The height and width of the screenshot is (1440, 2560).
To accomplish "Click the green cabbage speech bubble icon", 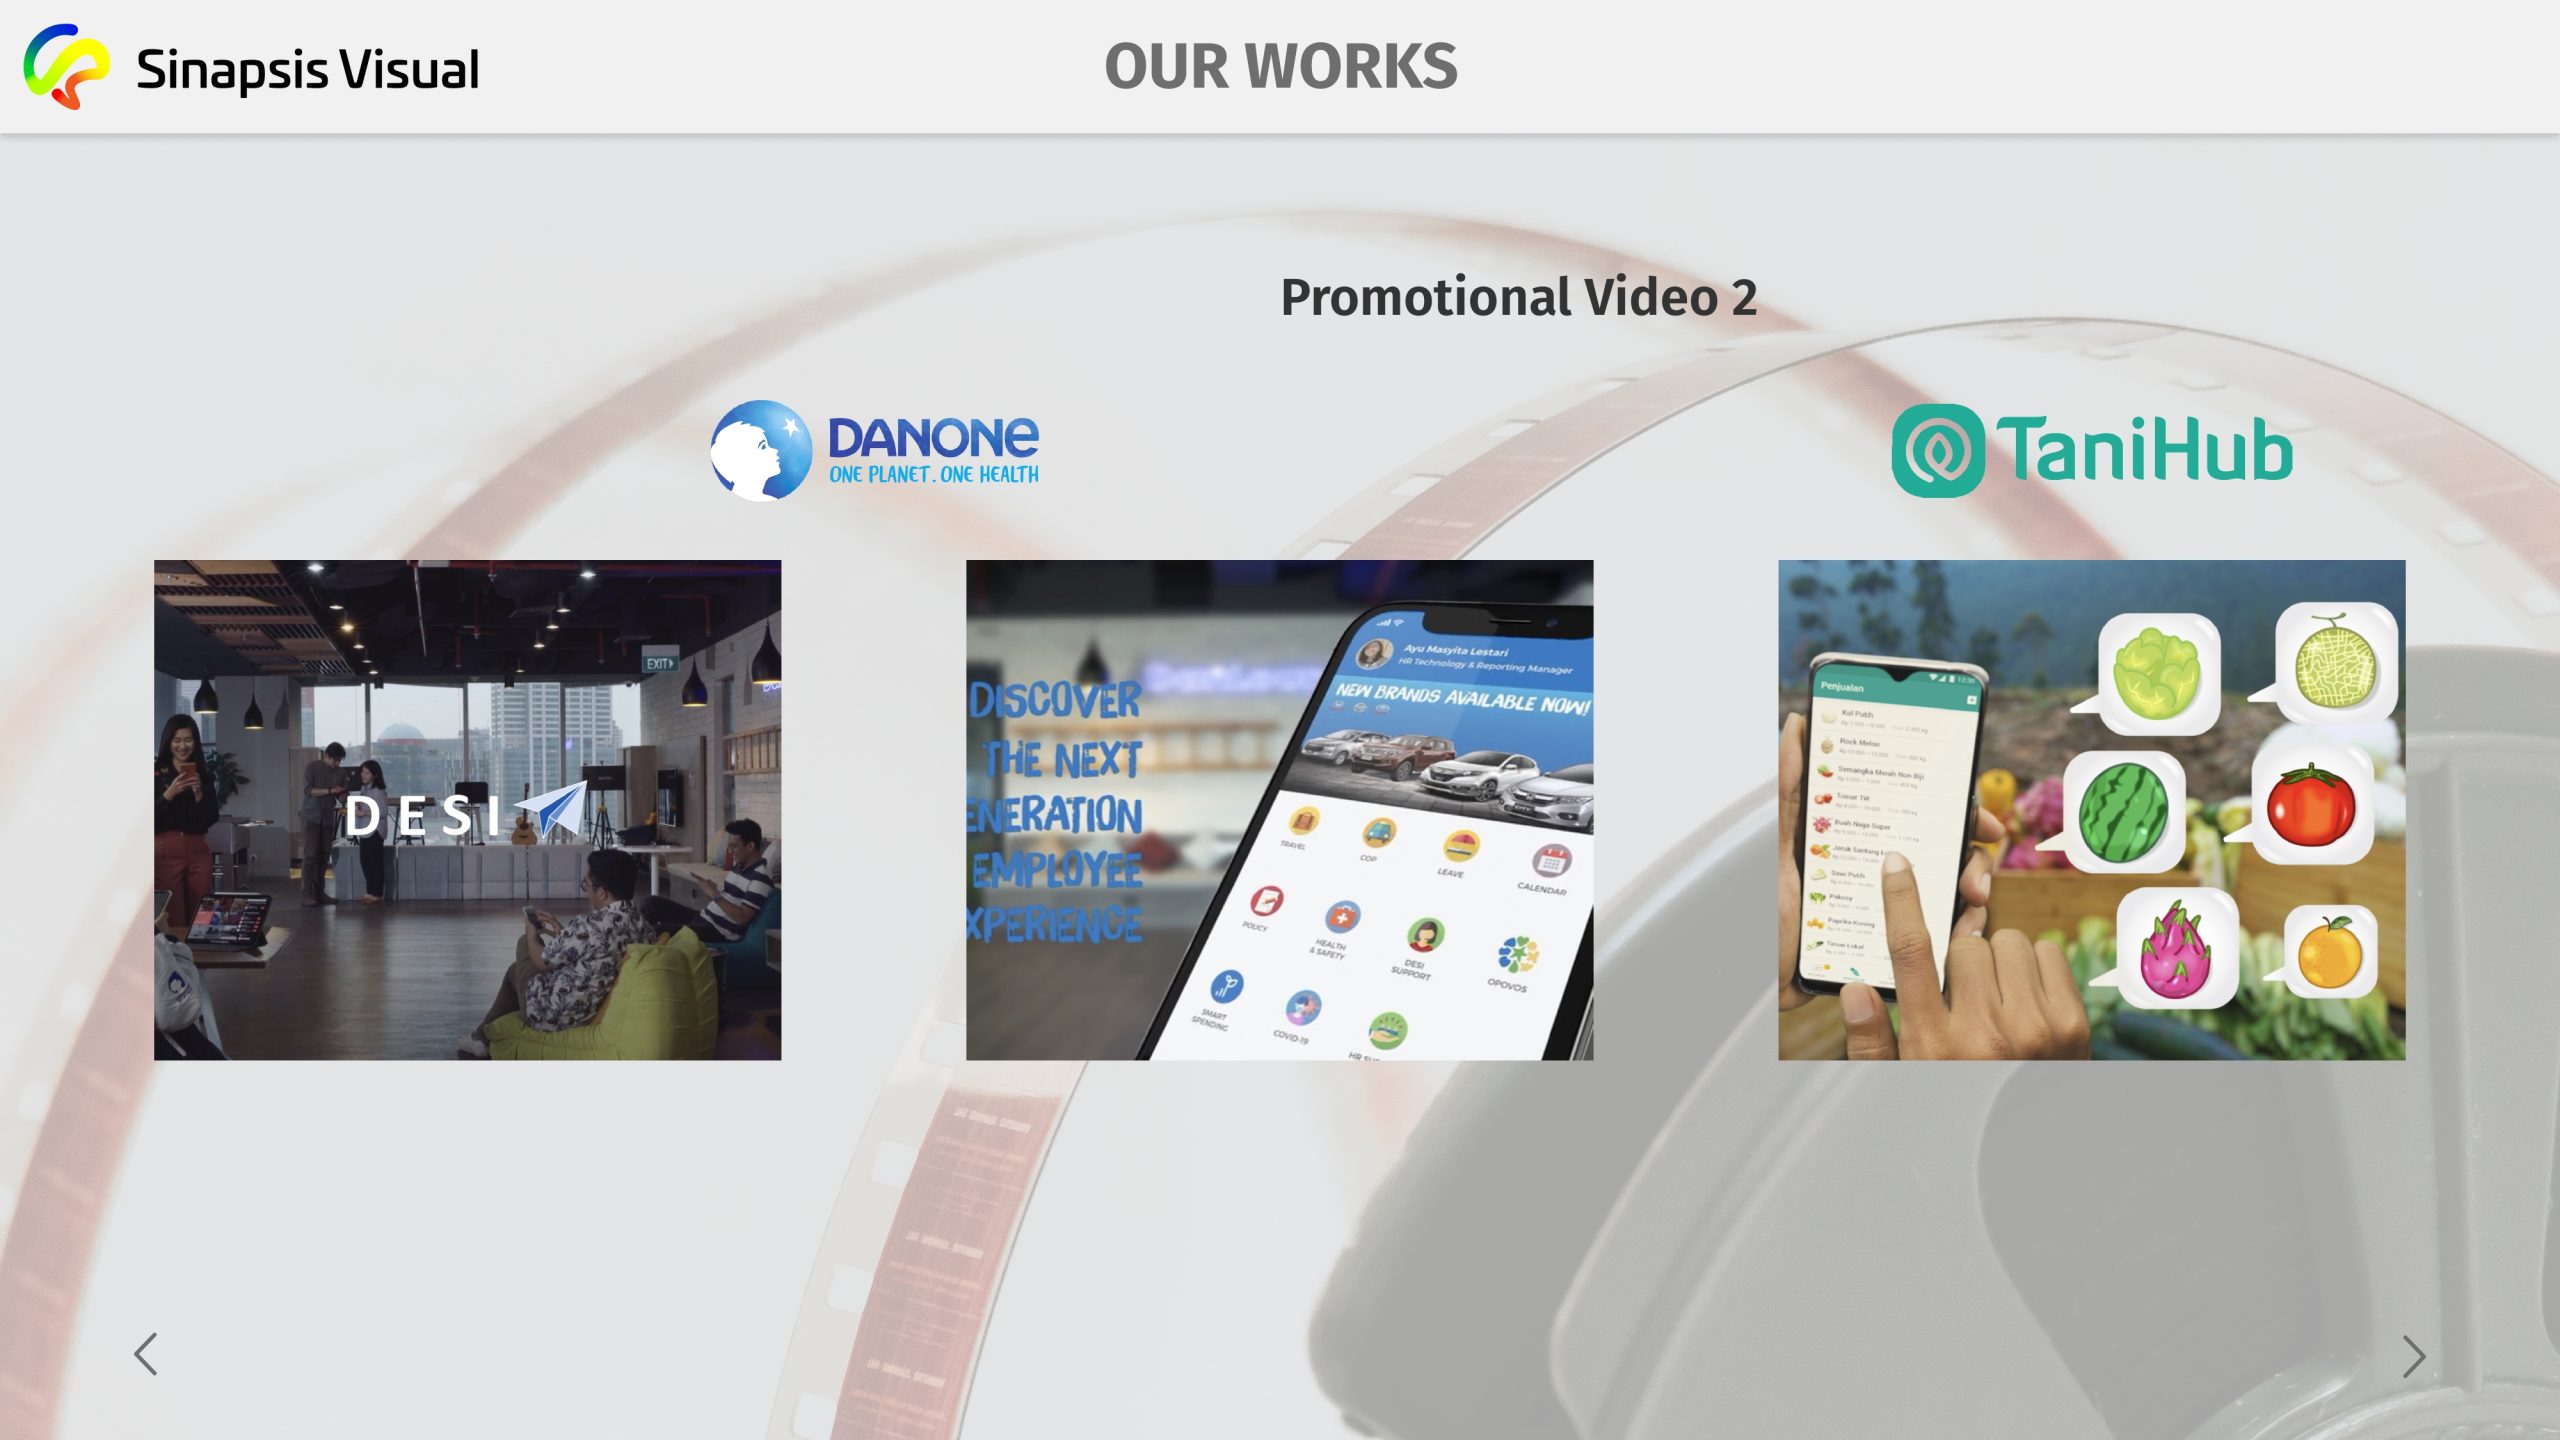I will pos(2157,673).
